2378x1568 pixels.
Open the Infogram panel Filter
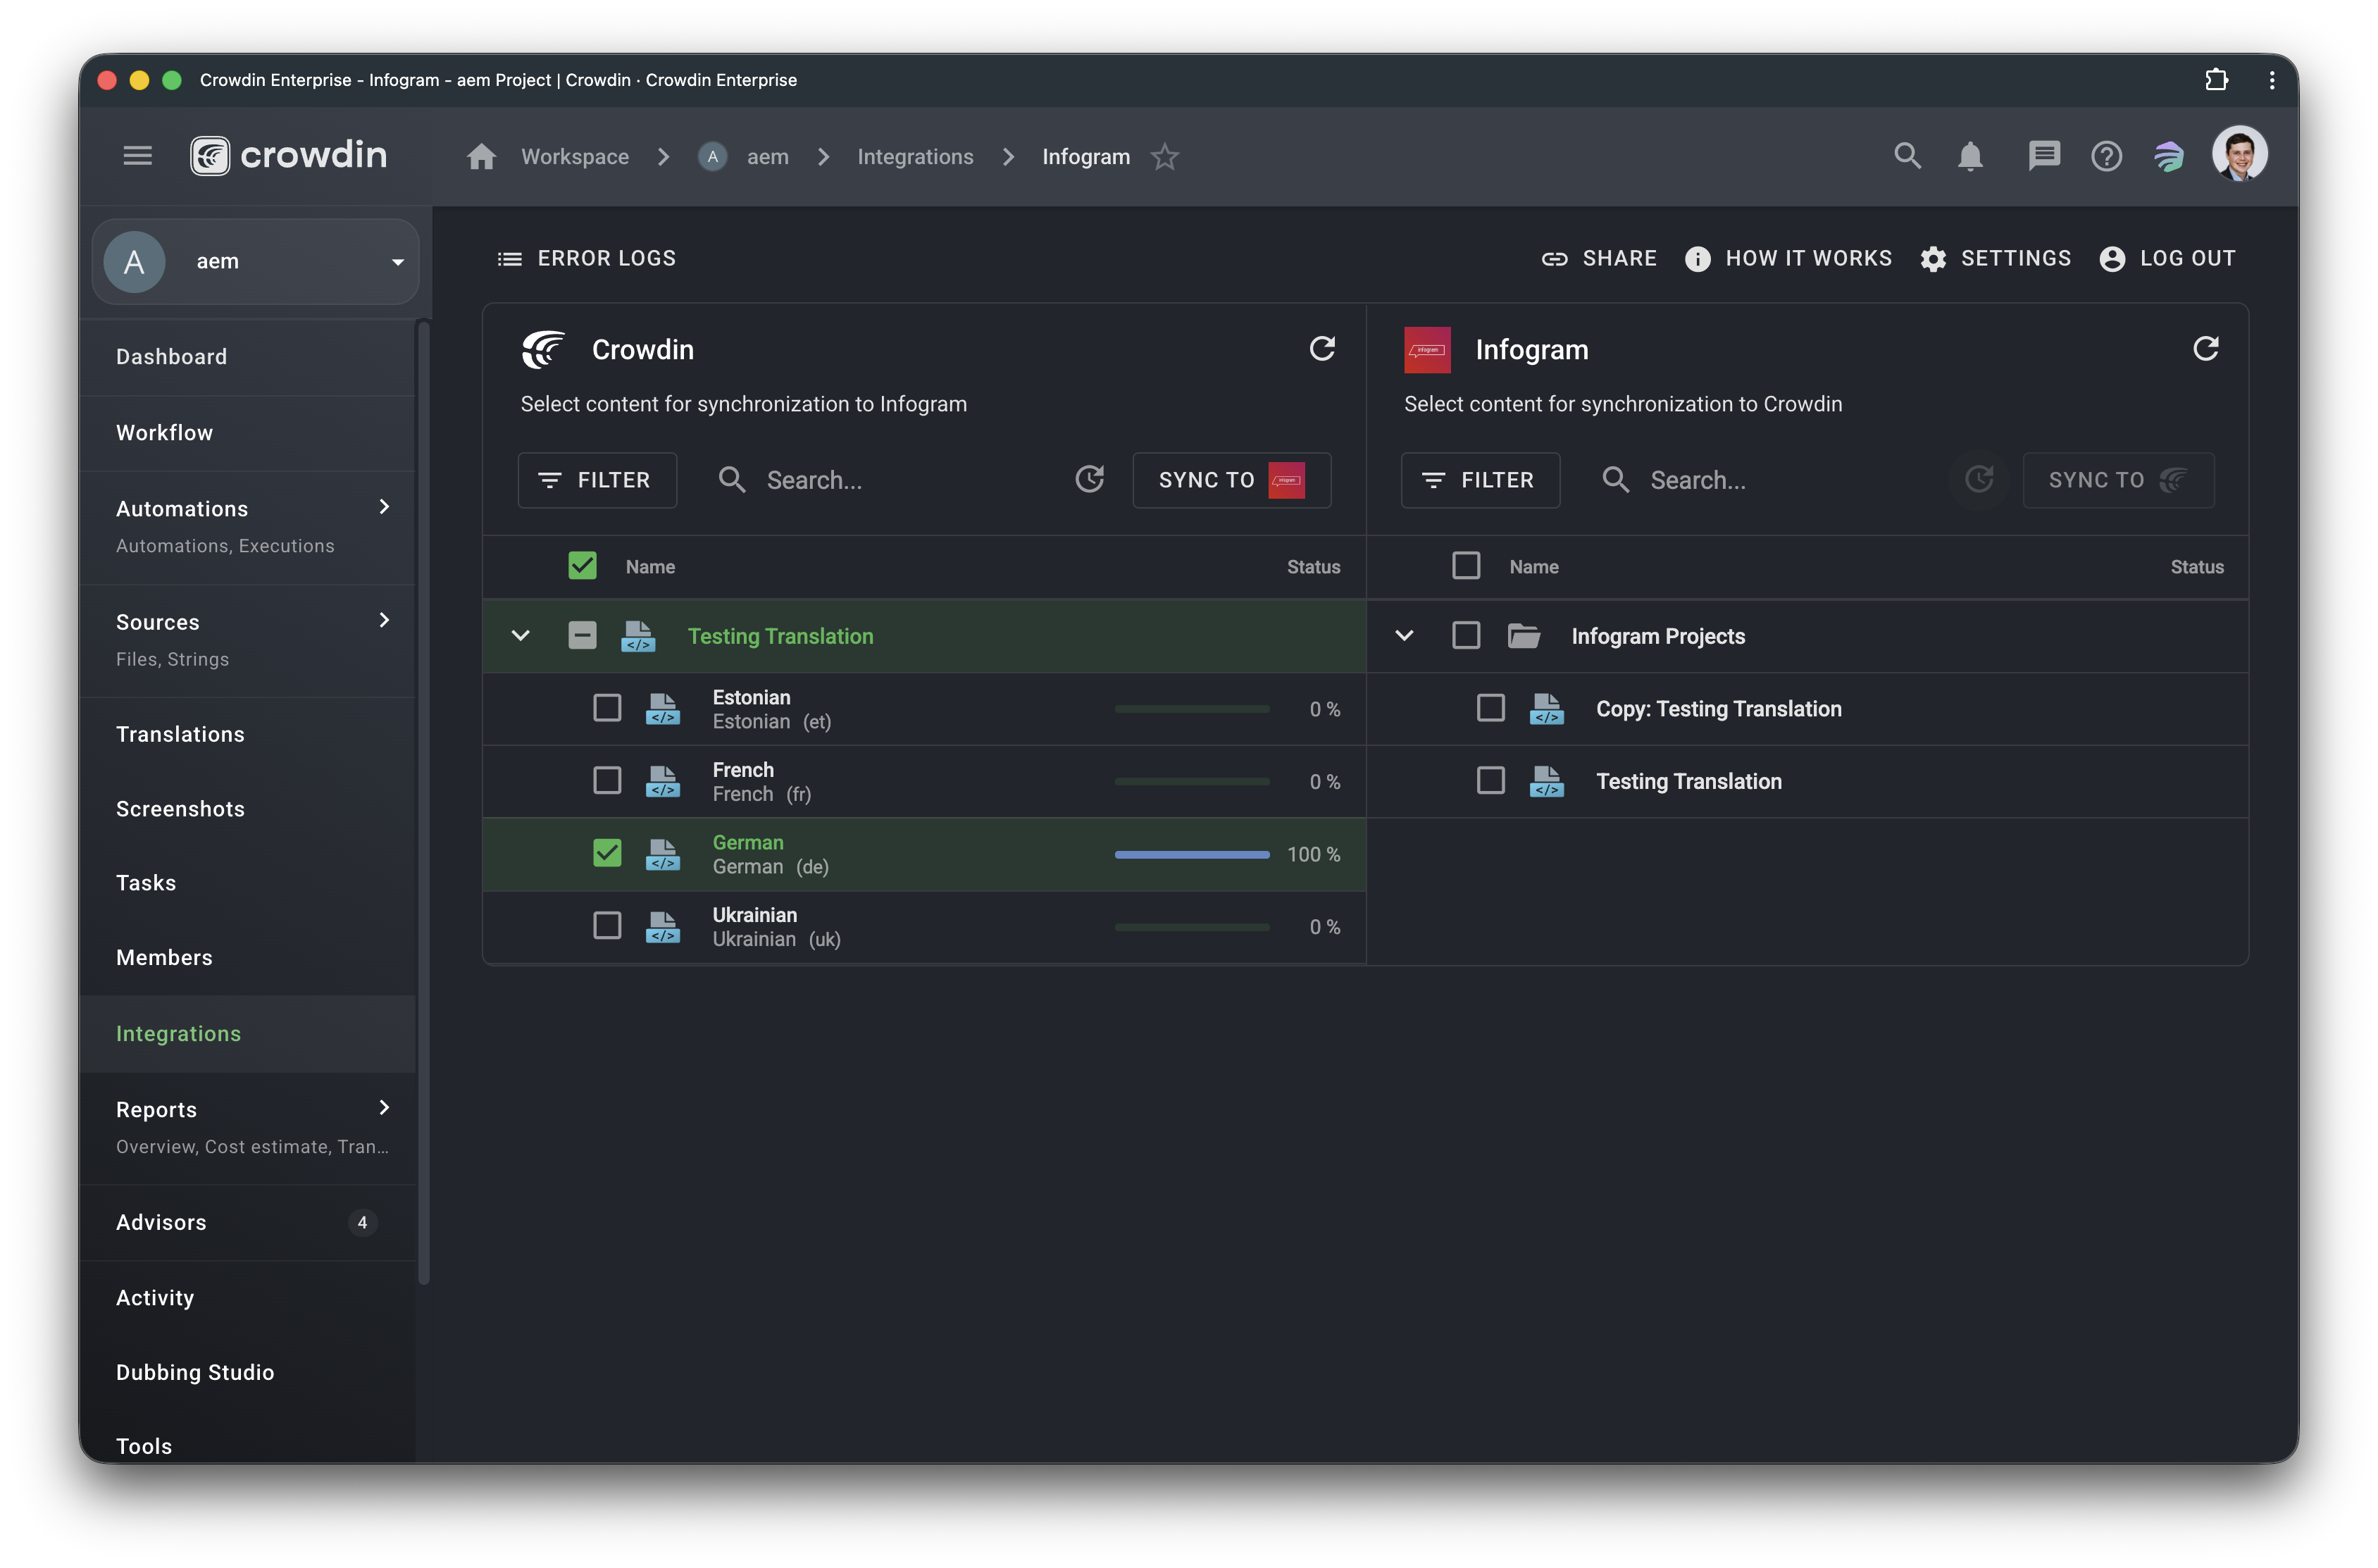click(1480, 480)
